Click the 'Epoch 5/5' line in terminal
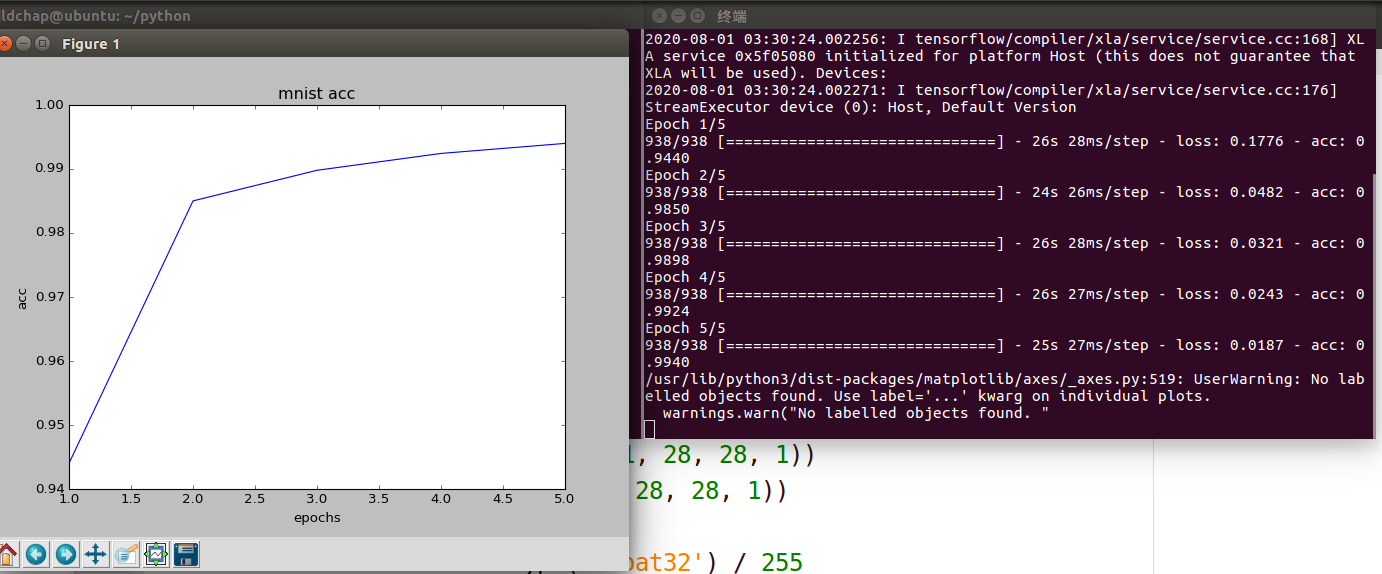 (x=685, y=328)
